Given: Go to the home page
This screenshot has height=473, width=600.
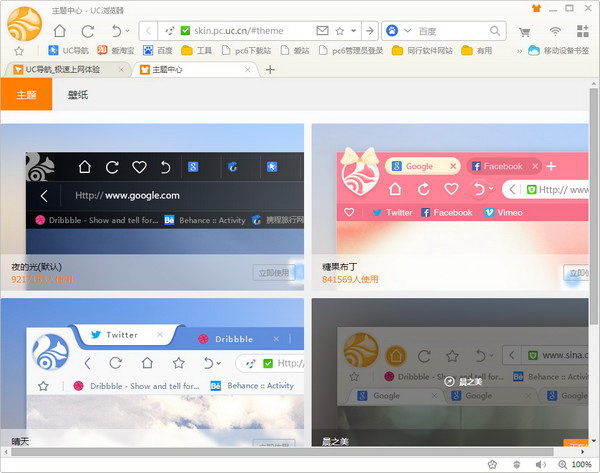Looking at the screenshot, I should pos(61,31).
